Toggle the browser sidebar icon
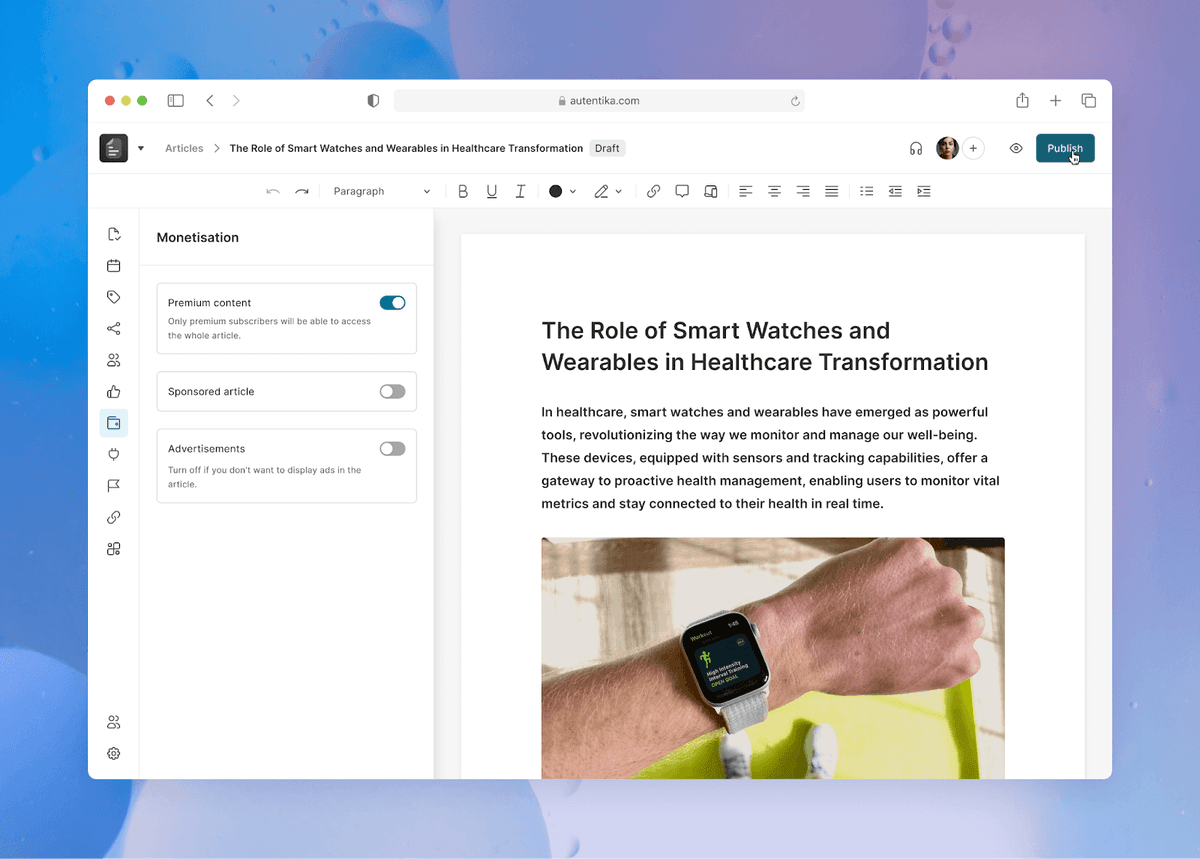 pos(176,101)
